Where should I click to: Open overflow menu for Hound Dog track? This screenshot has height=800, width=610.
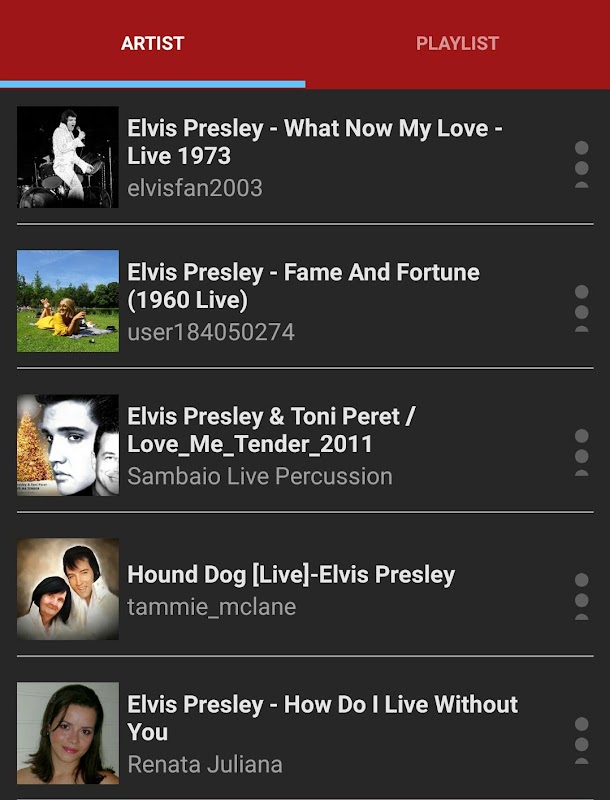point(581,595)
